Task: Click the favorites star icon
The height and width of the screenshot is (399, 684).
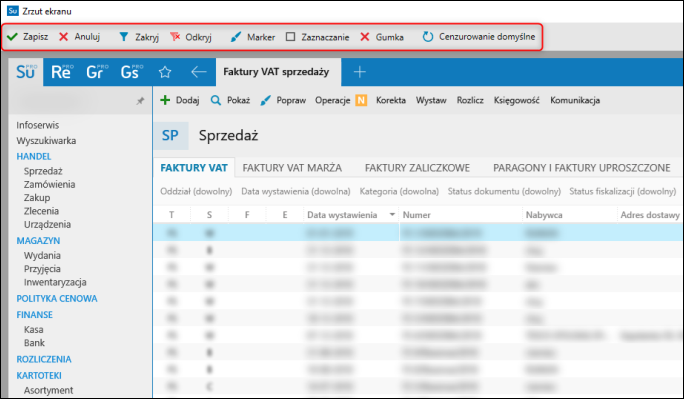Action: coord(165,72)
